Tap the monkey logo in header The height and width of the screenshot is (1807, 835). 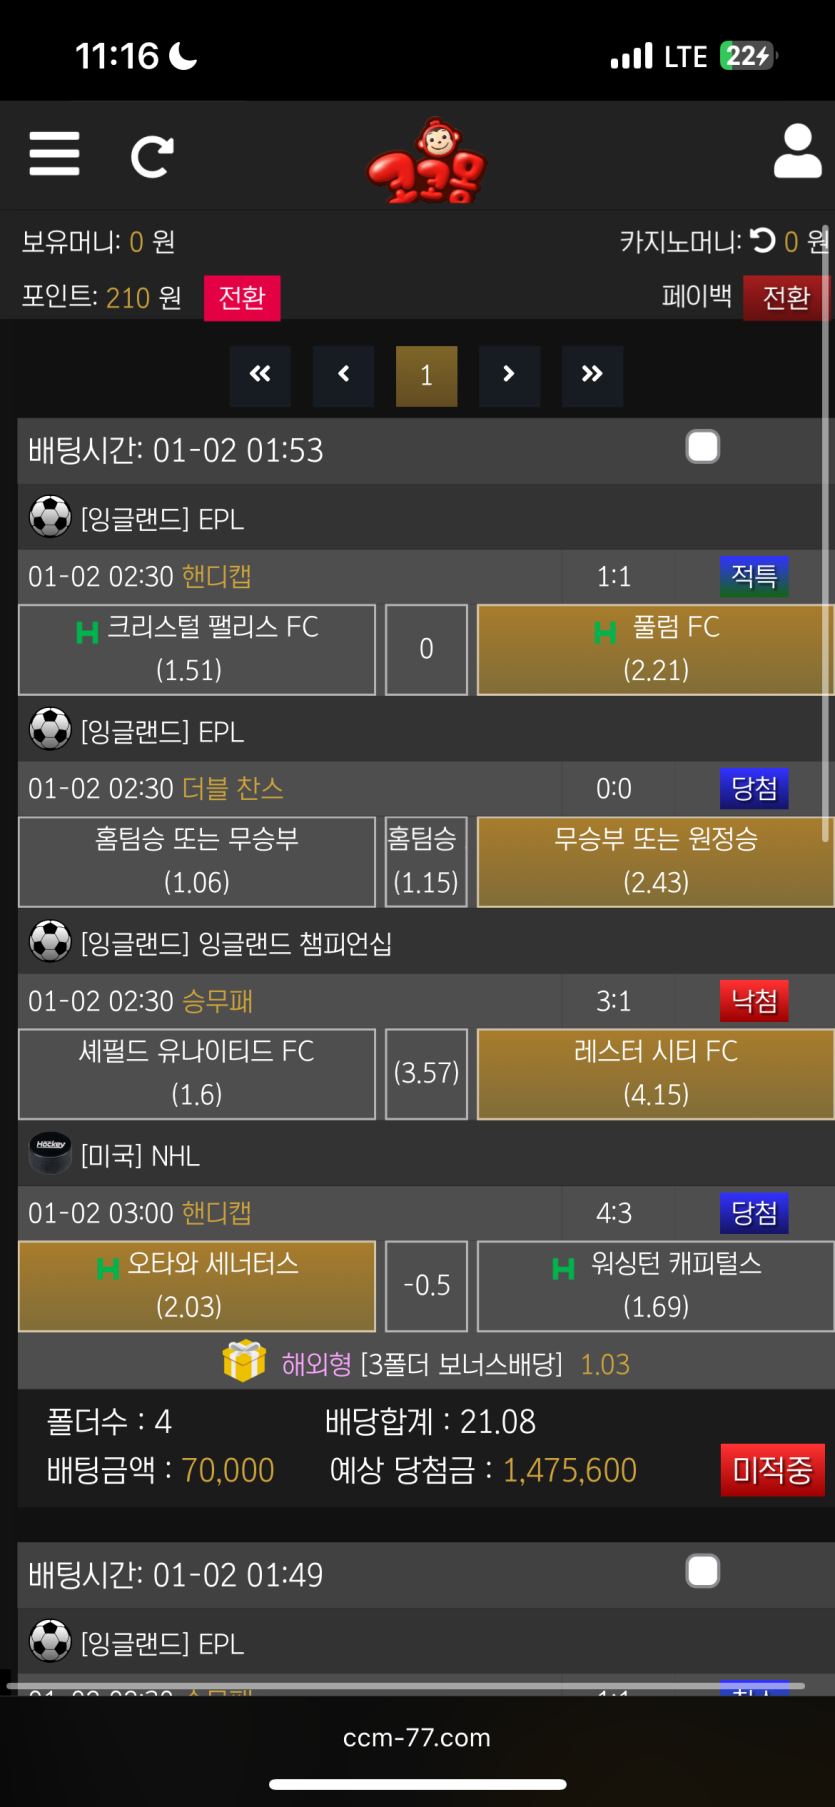pos(427,162)
